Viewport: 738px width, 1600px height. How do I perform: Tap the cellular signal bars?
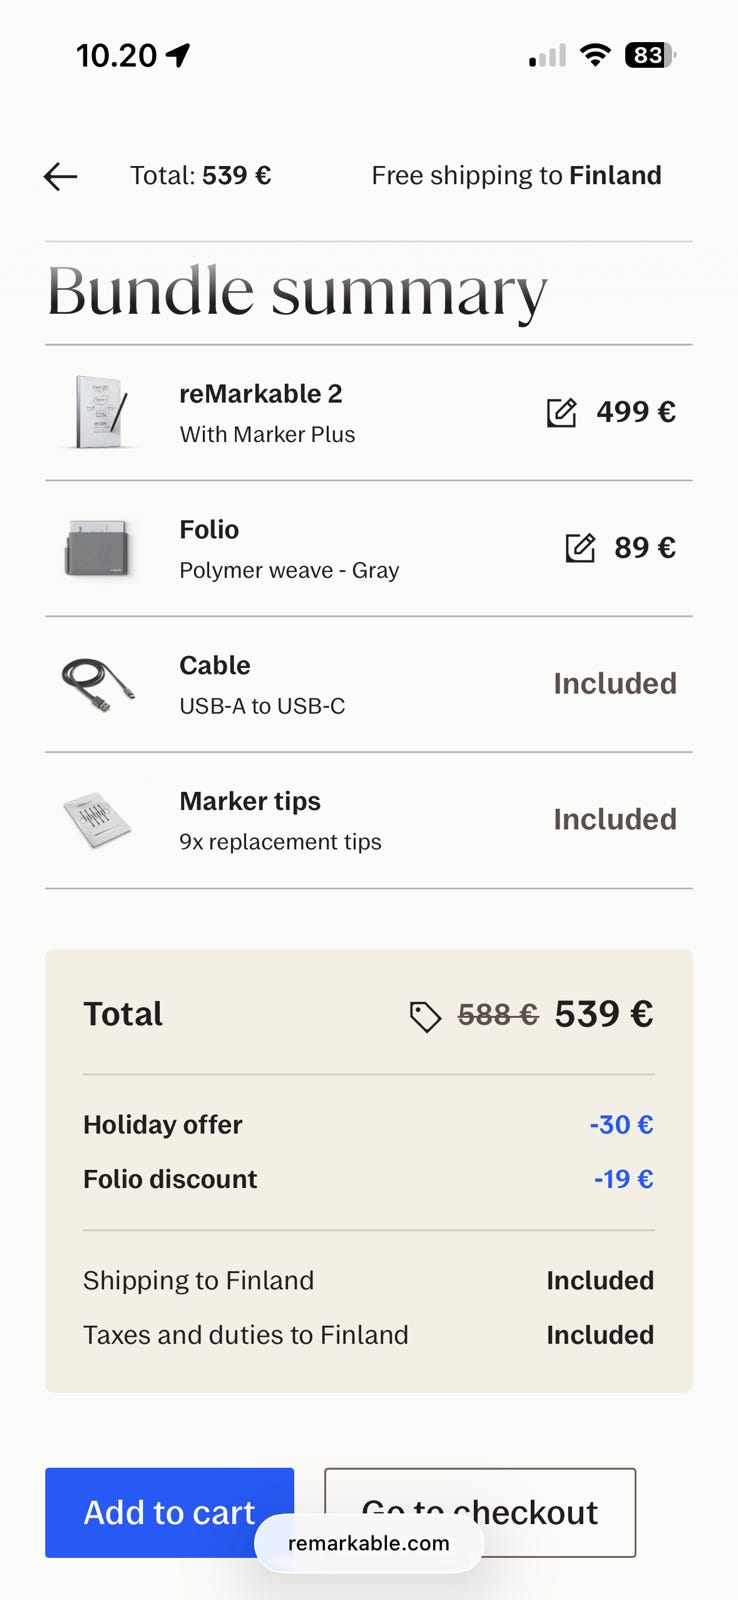pos(547,56)
